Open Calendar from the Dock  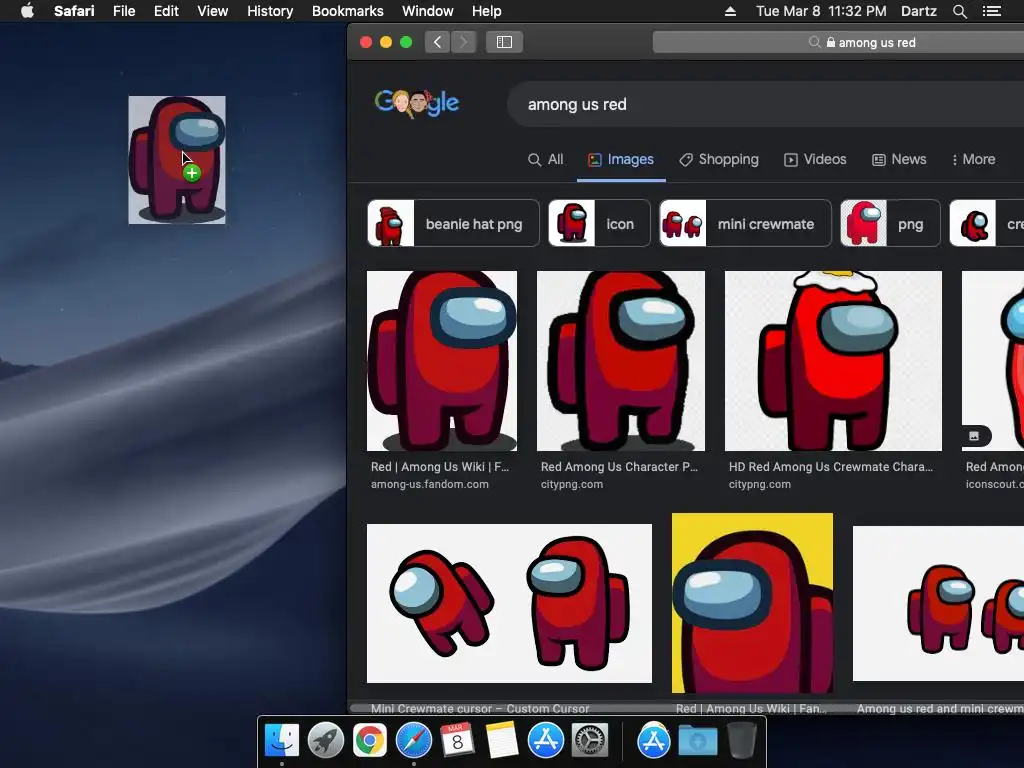[x=457, y=741]
